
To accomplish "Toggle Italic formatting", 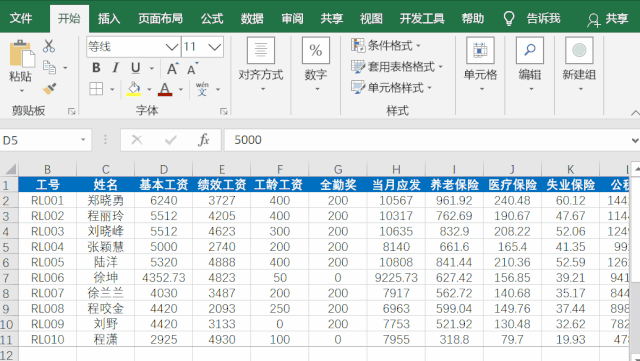I will 116,68.
